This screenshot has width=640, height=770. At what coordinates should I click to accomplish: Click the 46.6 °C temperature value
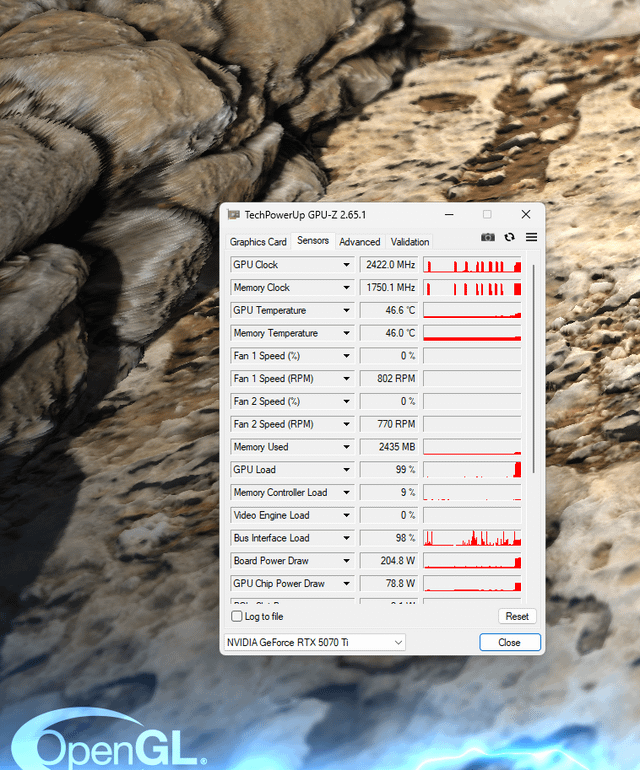(389, 310)
